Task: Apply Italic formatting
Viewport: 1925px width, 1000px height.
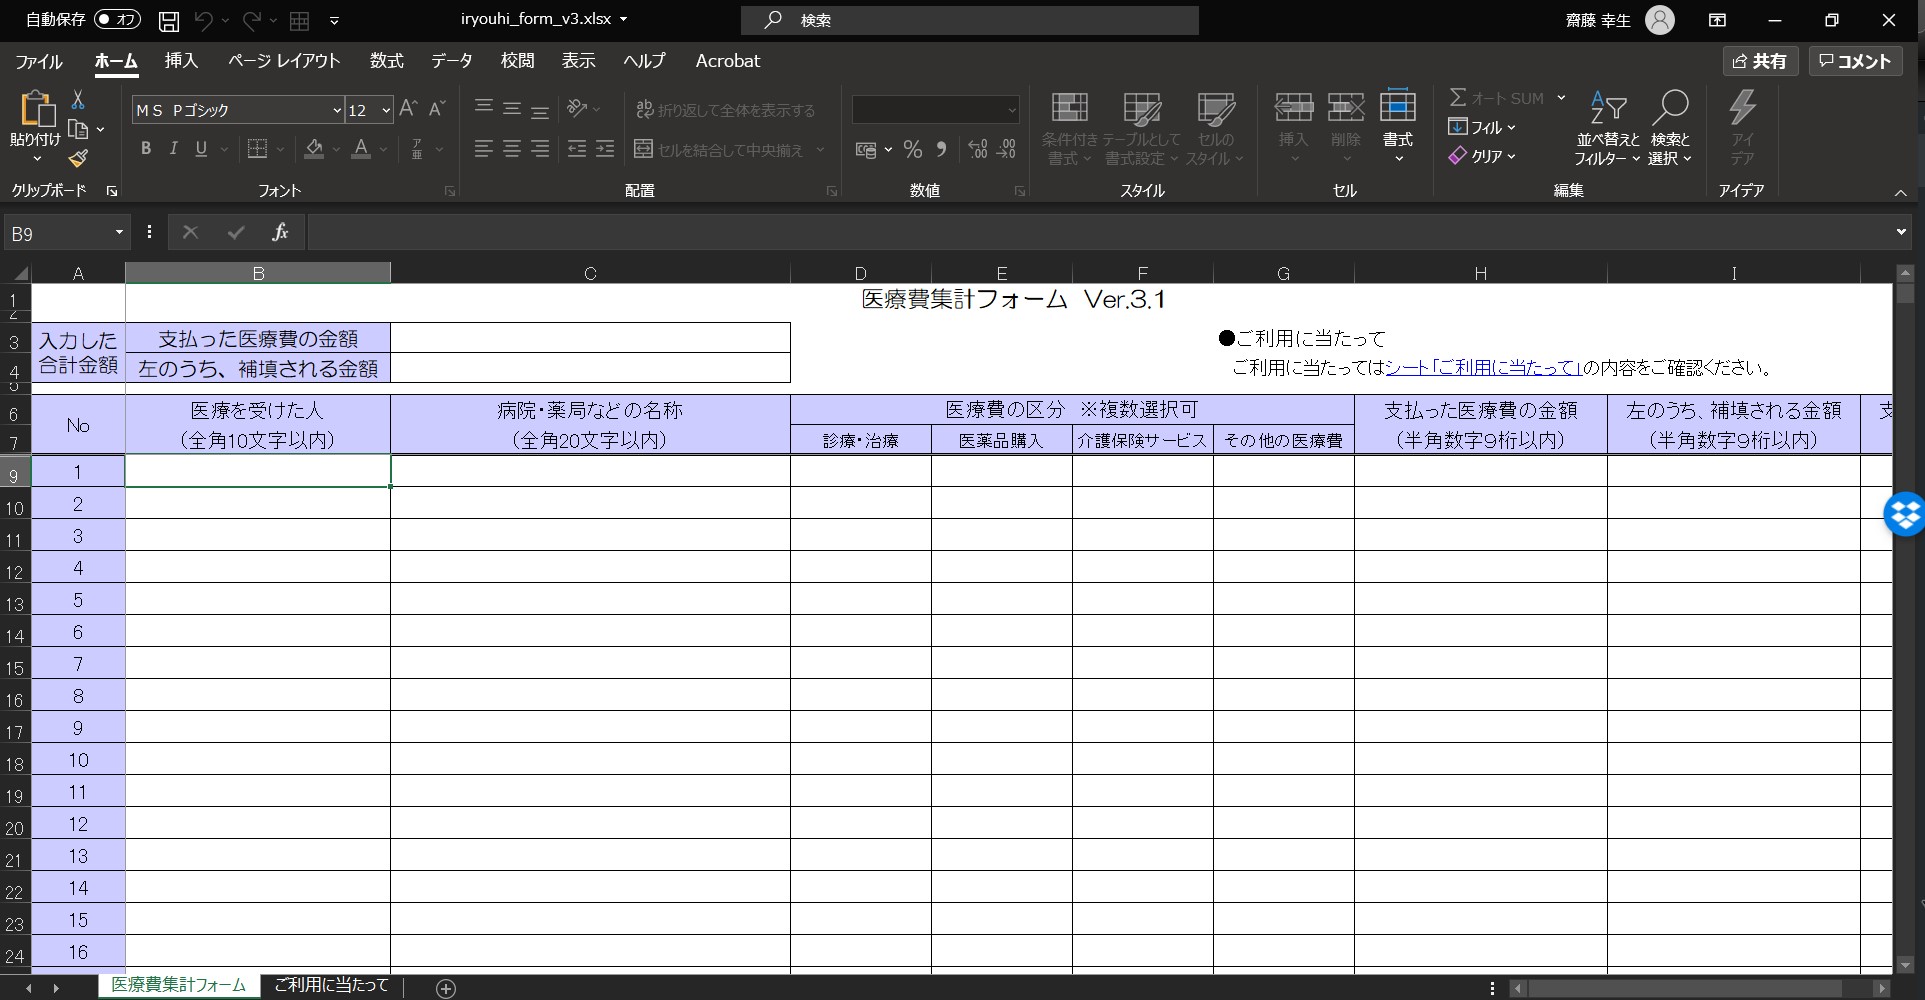Action: tap(173, 149)
